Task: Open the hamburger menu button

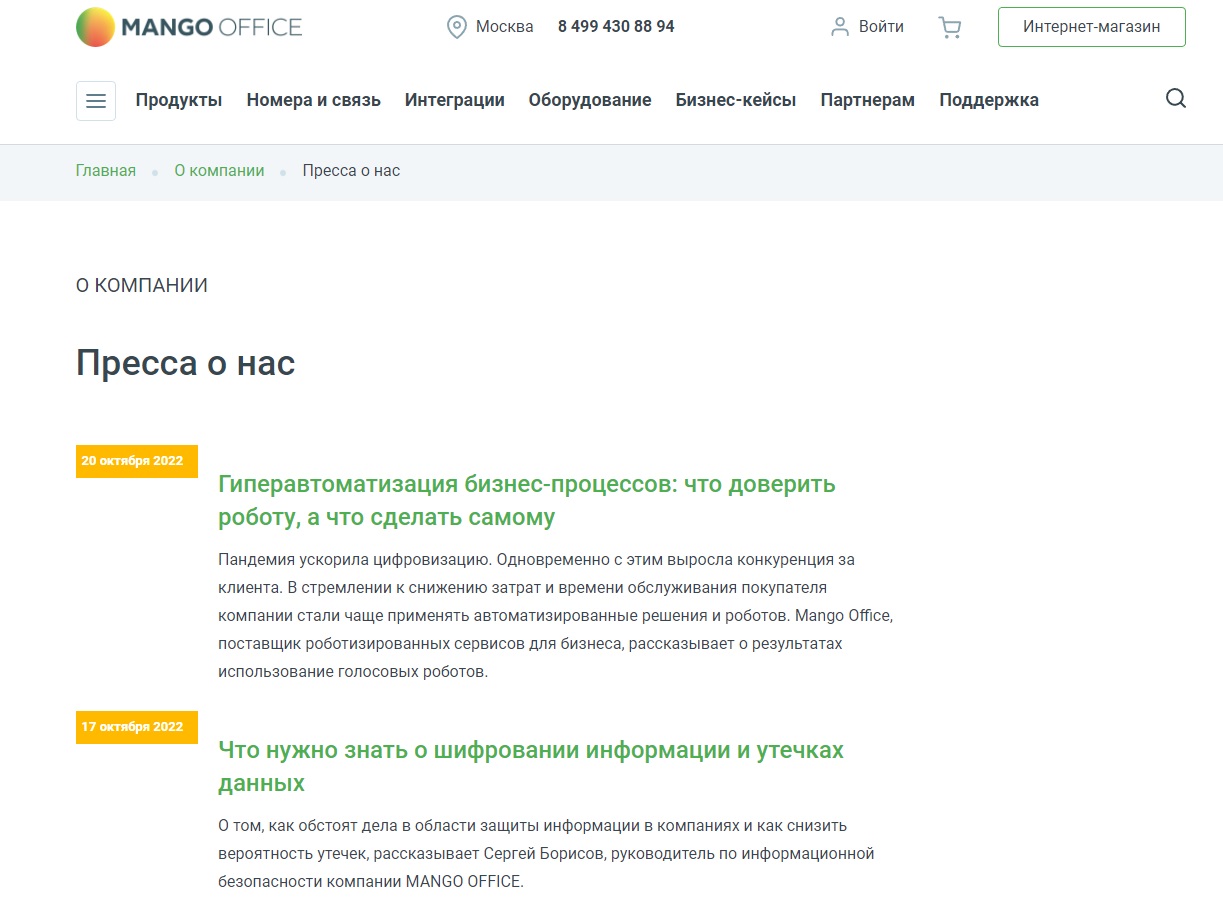Action: click(x=96, y=101)
